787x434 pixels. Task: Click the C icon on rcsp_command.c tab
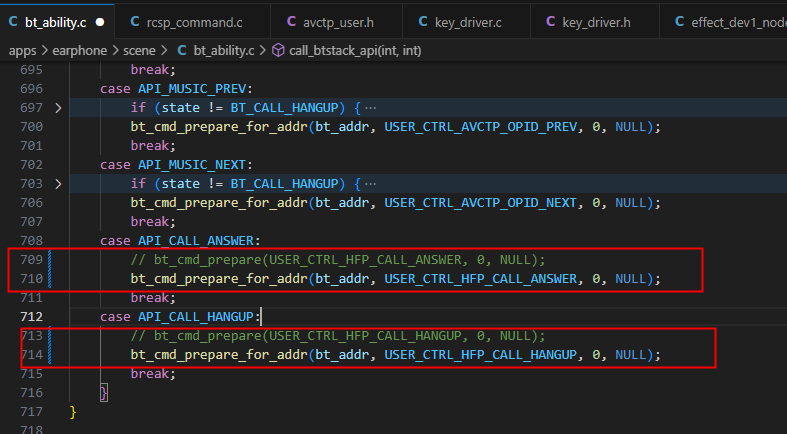tap(135, 22)
